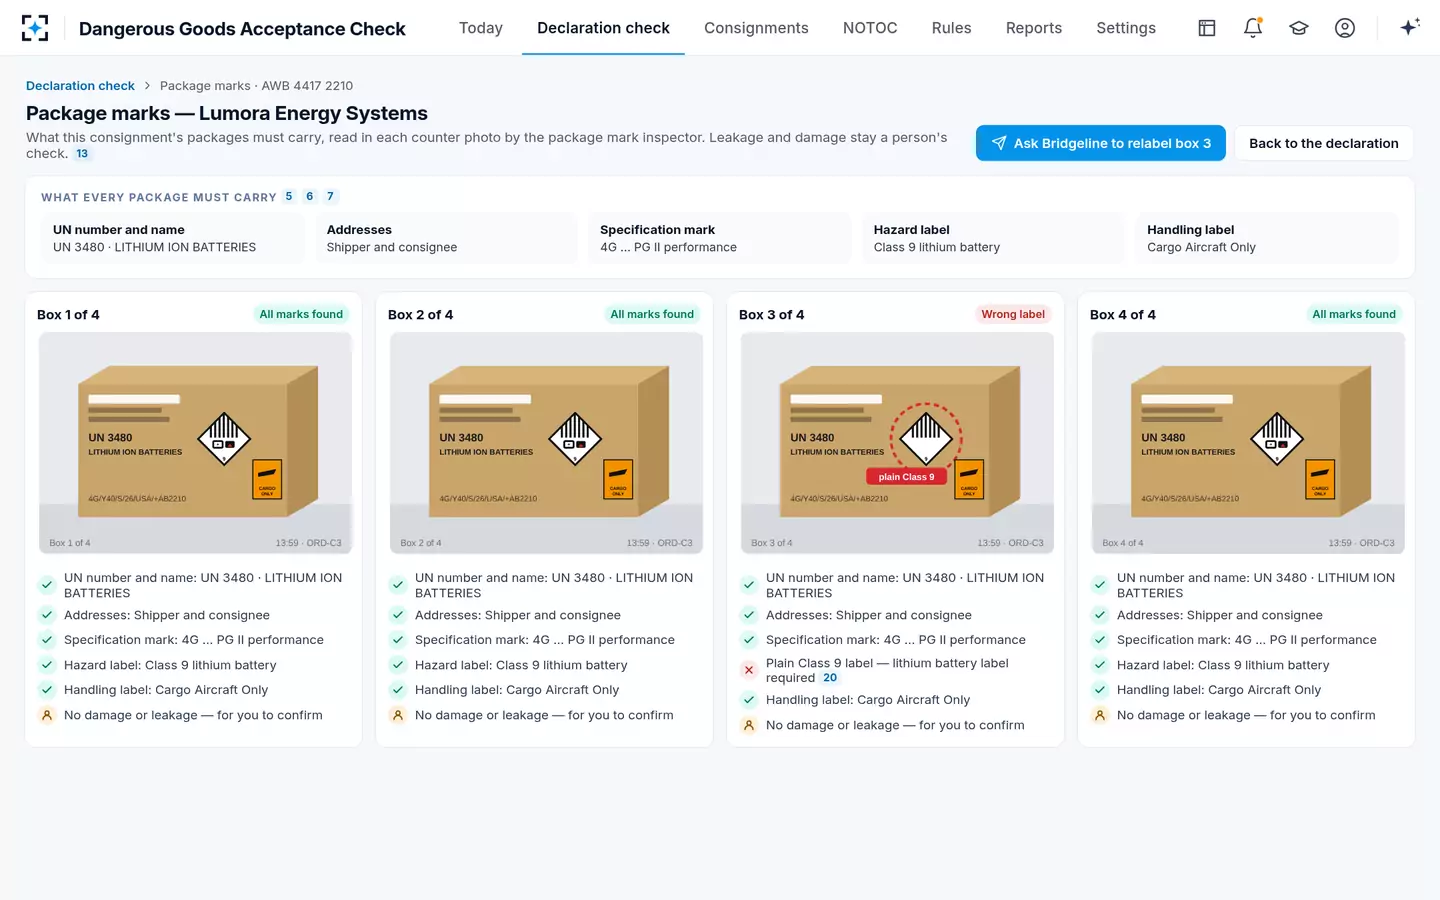
Task: Open citation 20 in Box 3 finding
Action: point(830,678)
